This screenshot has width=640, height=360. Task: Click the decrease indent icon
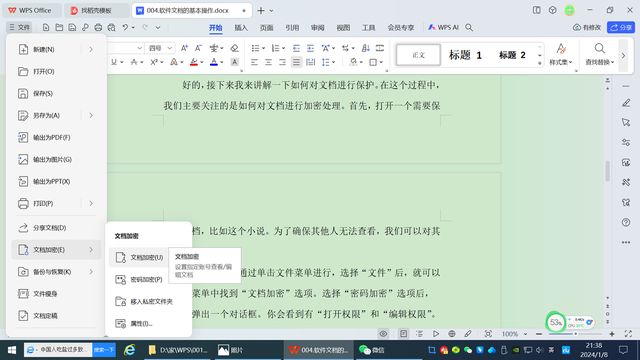tap(296, 48)
